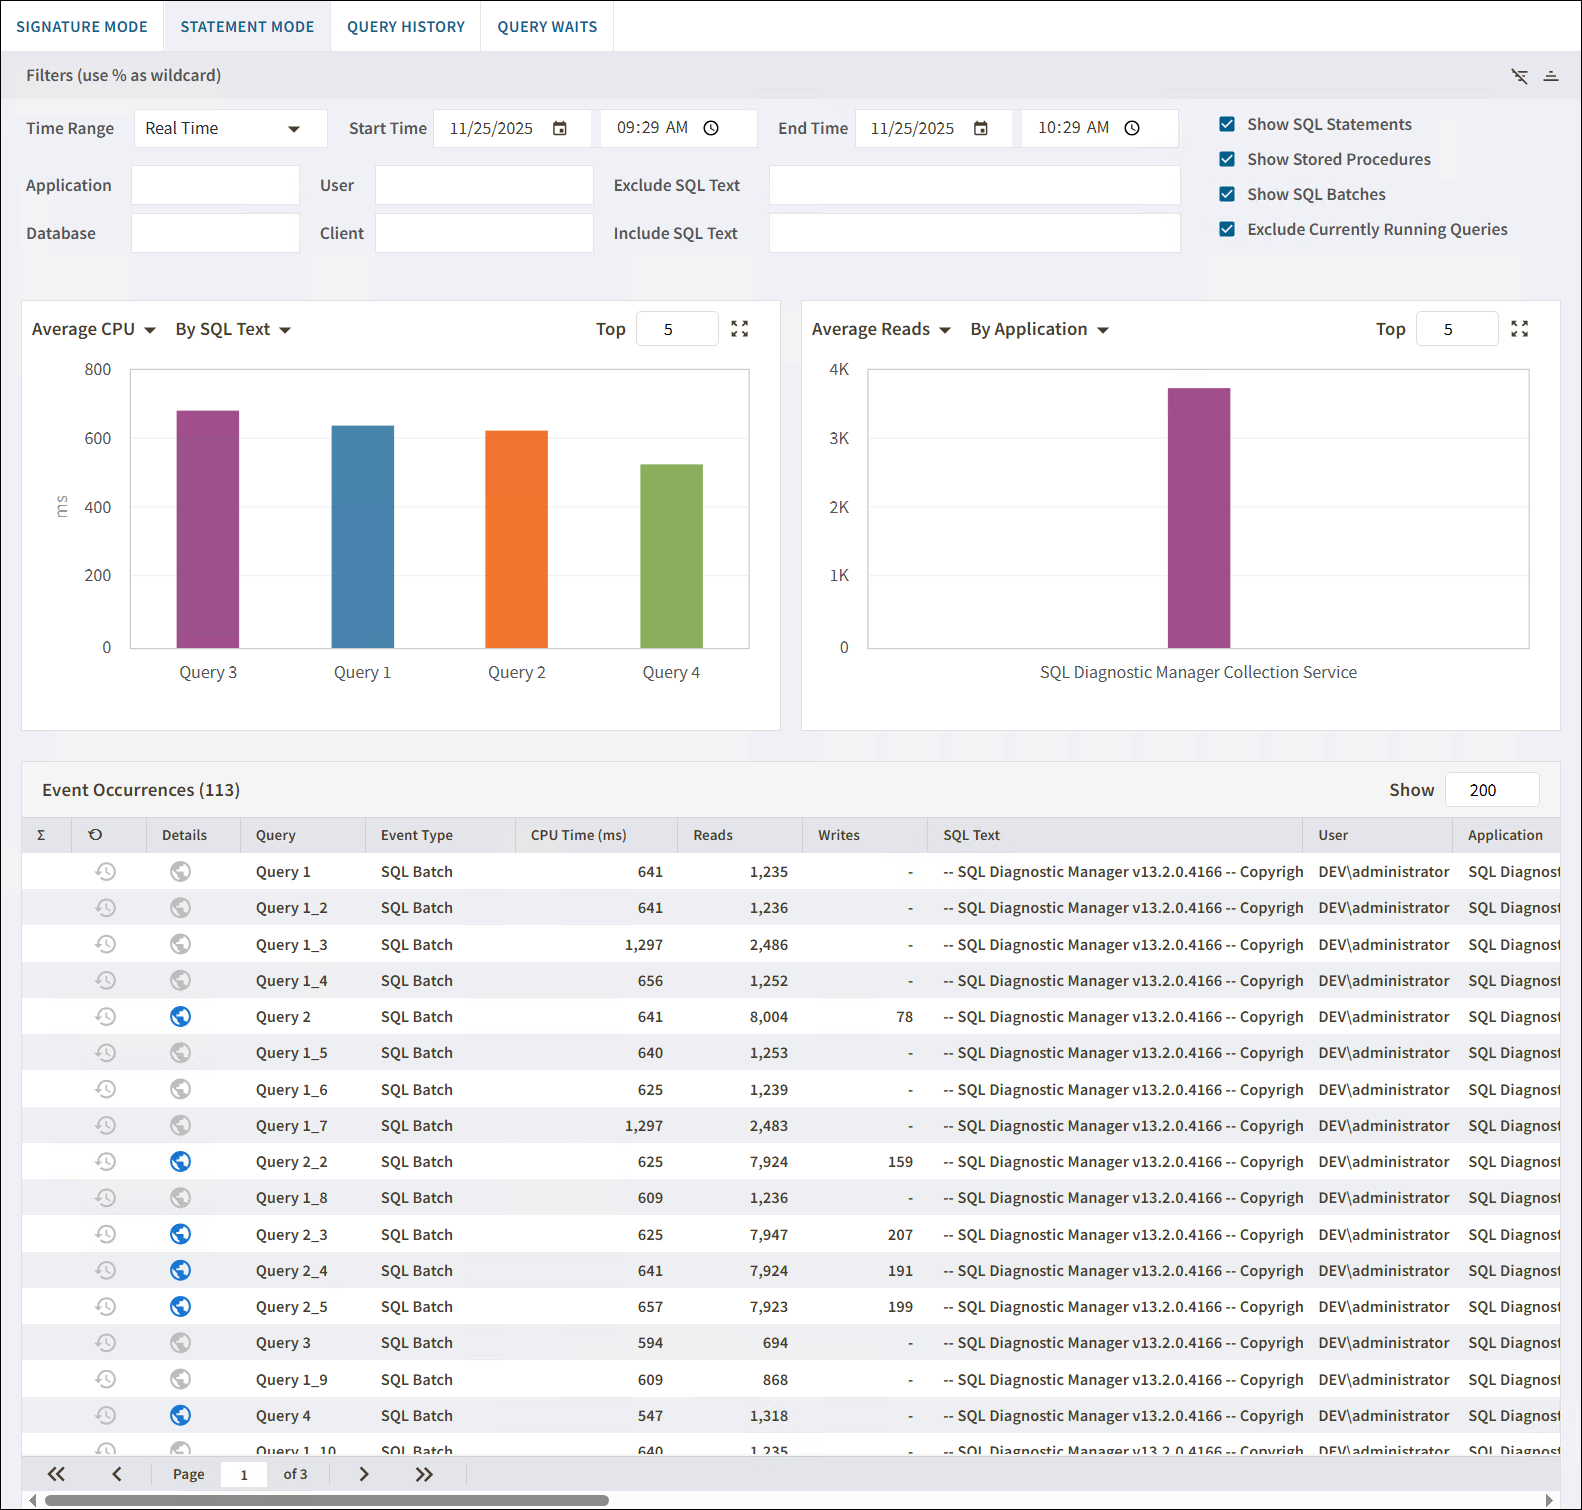This screenshot has height=1510, width=1582.
Task: Open End Time clock picker
Action: (x=1132, y=128)
